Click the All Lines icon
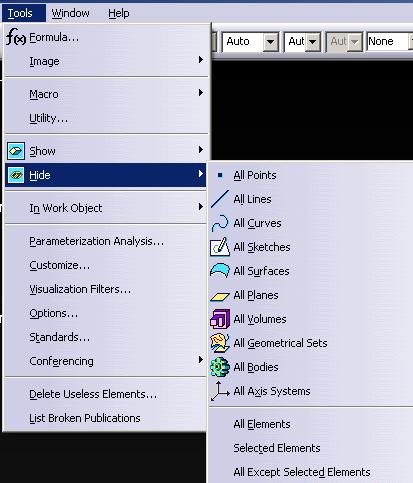This screenshot has width=413, height=483. coord(220,199)
